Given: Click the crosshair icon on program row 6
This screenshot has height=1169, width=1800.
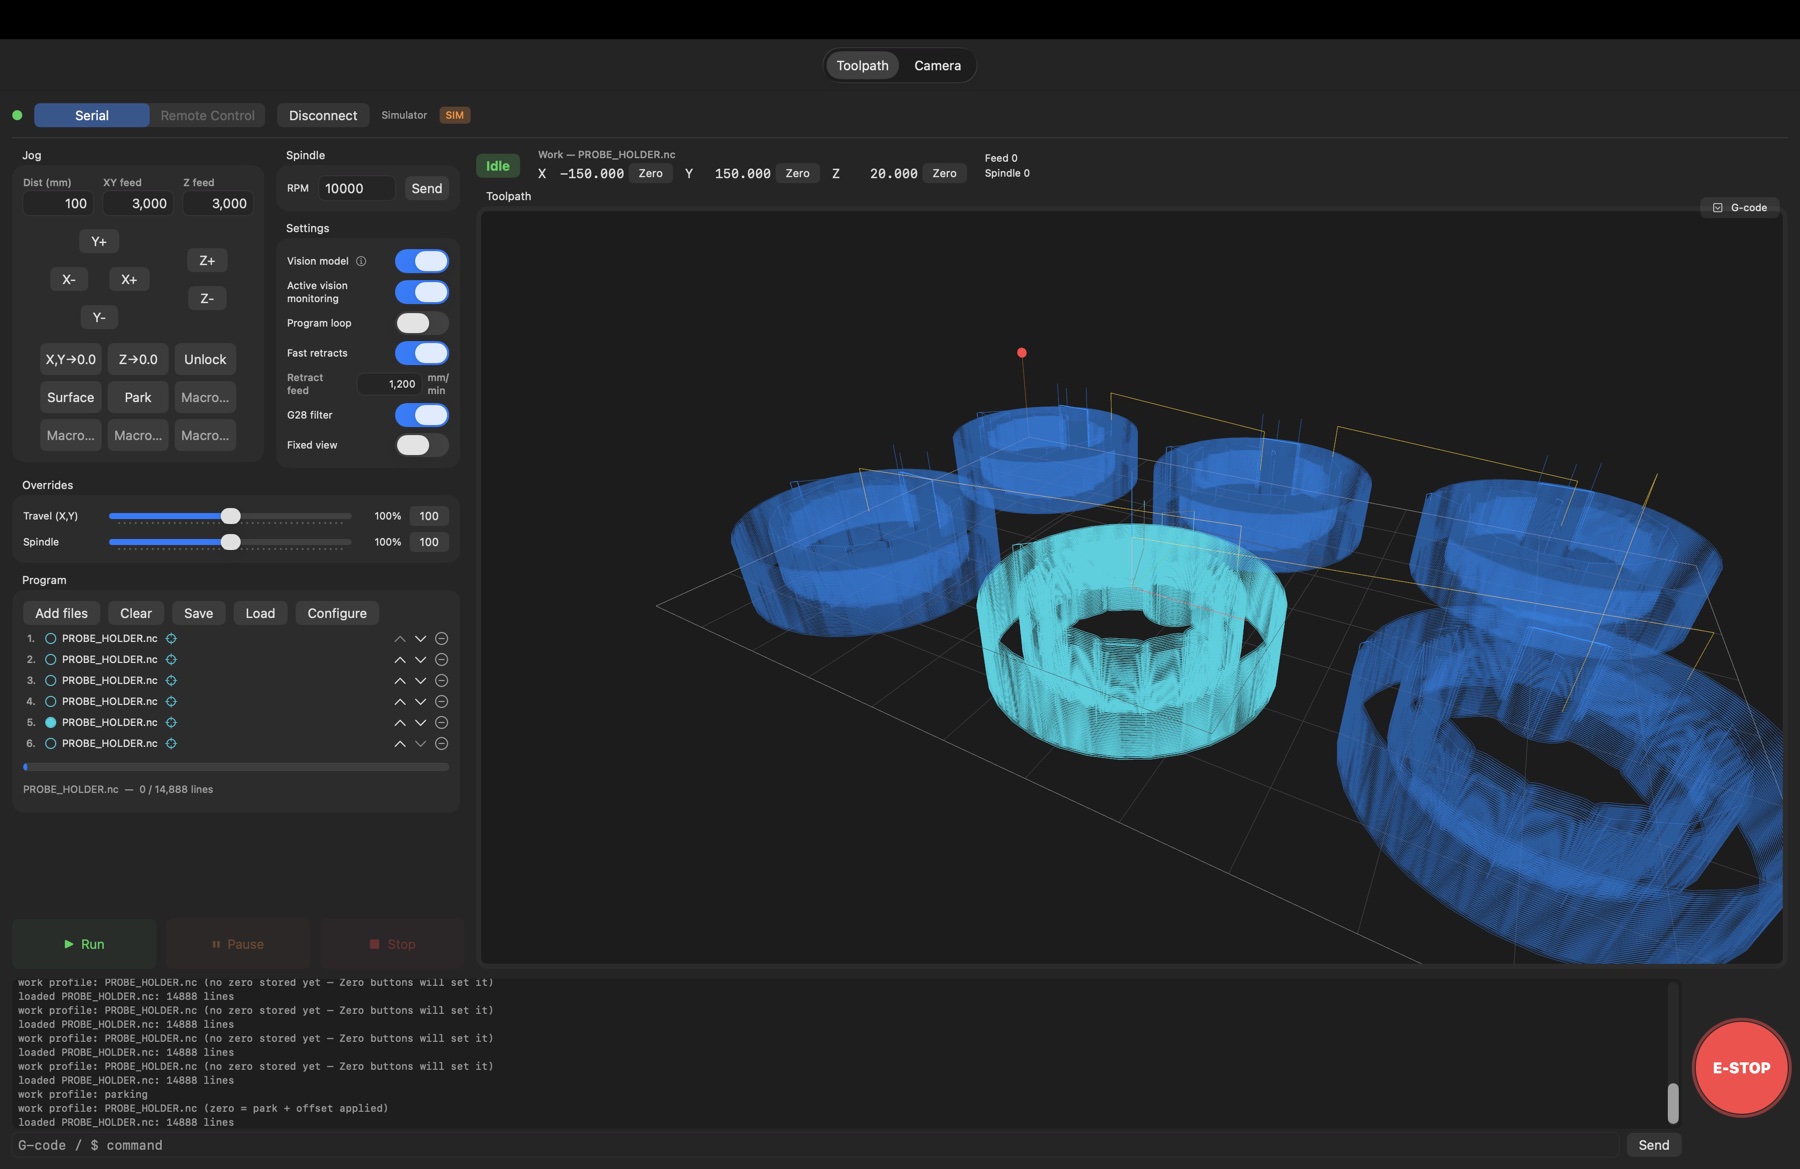Looking at the screenshot, I should click(x=171, y=743).
